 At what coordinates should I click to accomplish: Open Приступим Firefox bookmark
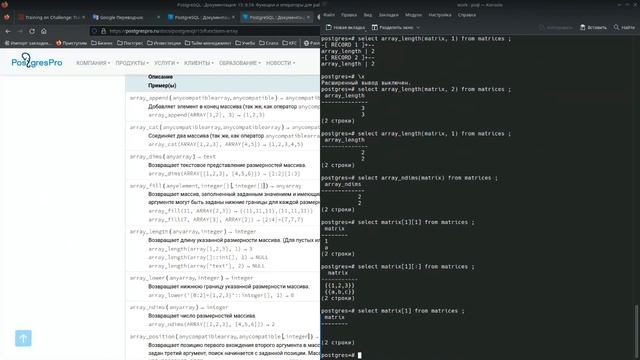pyautogui.click(x=71, y=43)
